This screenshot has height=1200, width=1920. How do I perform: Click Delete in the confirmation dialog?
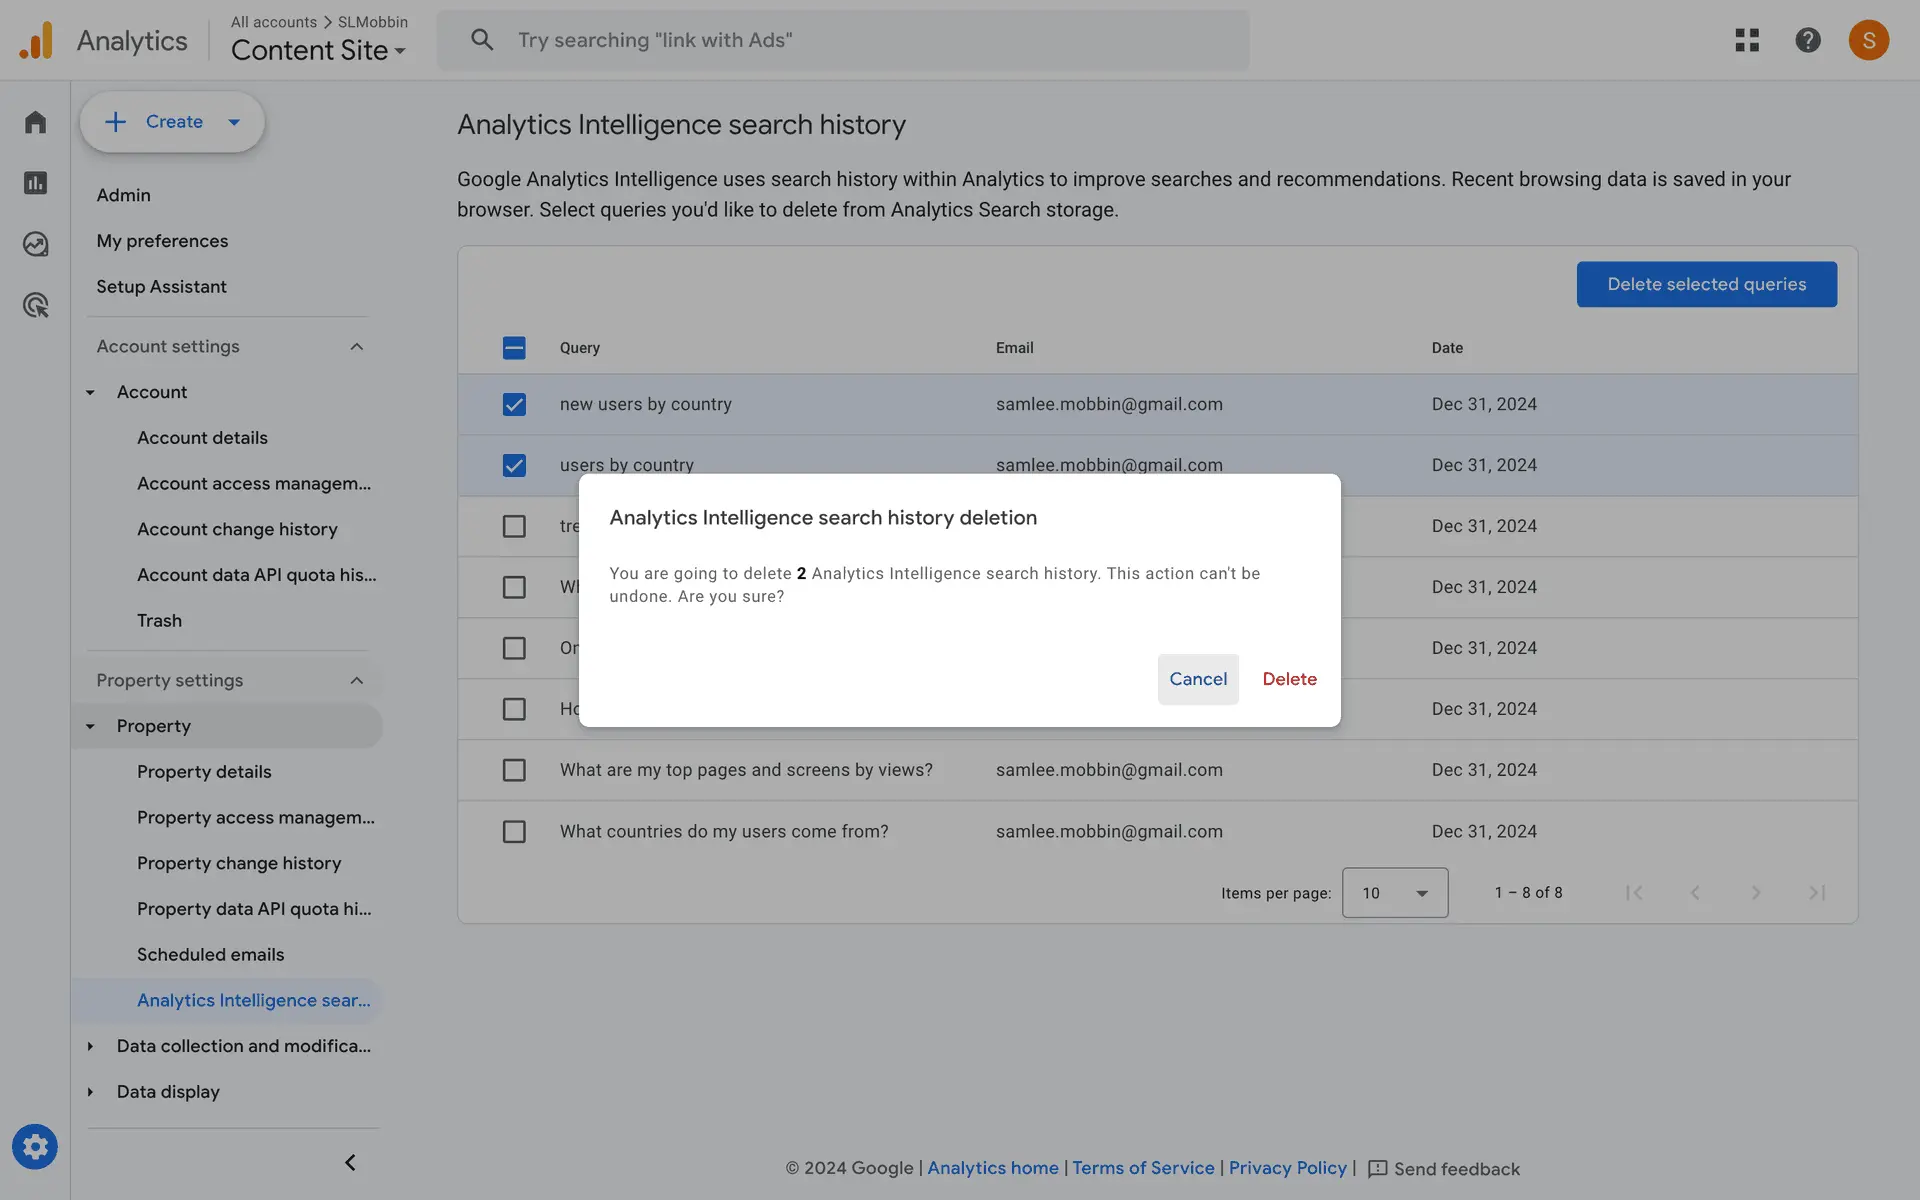point(1289,679)
